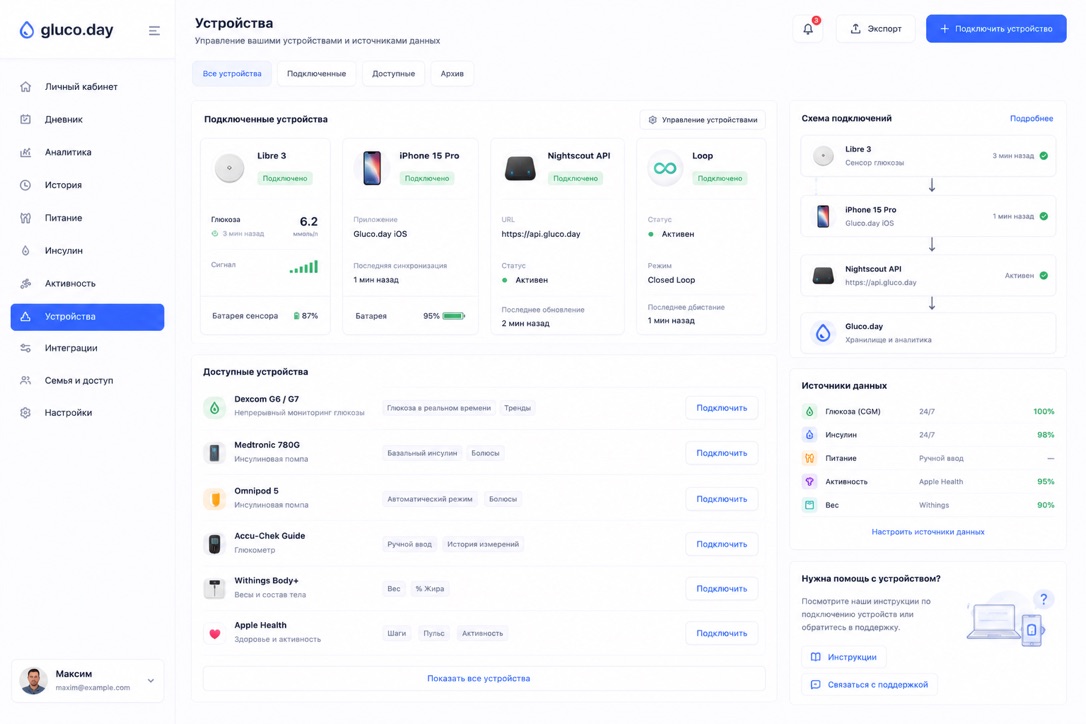Click the Libre 3 signal strength bars
1086x724 pixels.
click(304, 267)
